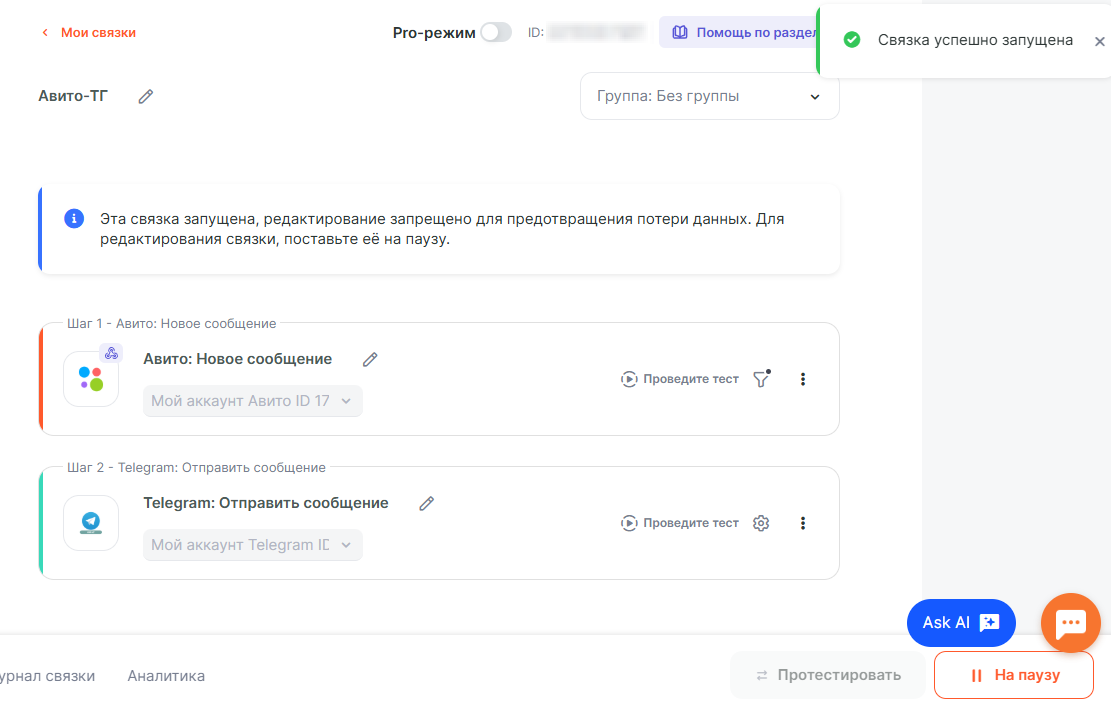Viewport: 1111px width, 709px height.
Task: Click the Telegram app icon in step 2
Action: [91, 523]
